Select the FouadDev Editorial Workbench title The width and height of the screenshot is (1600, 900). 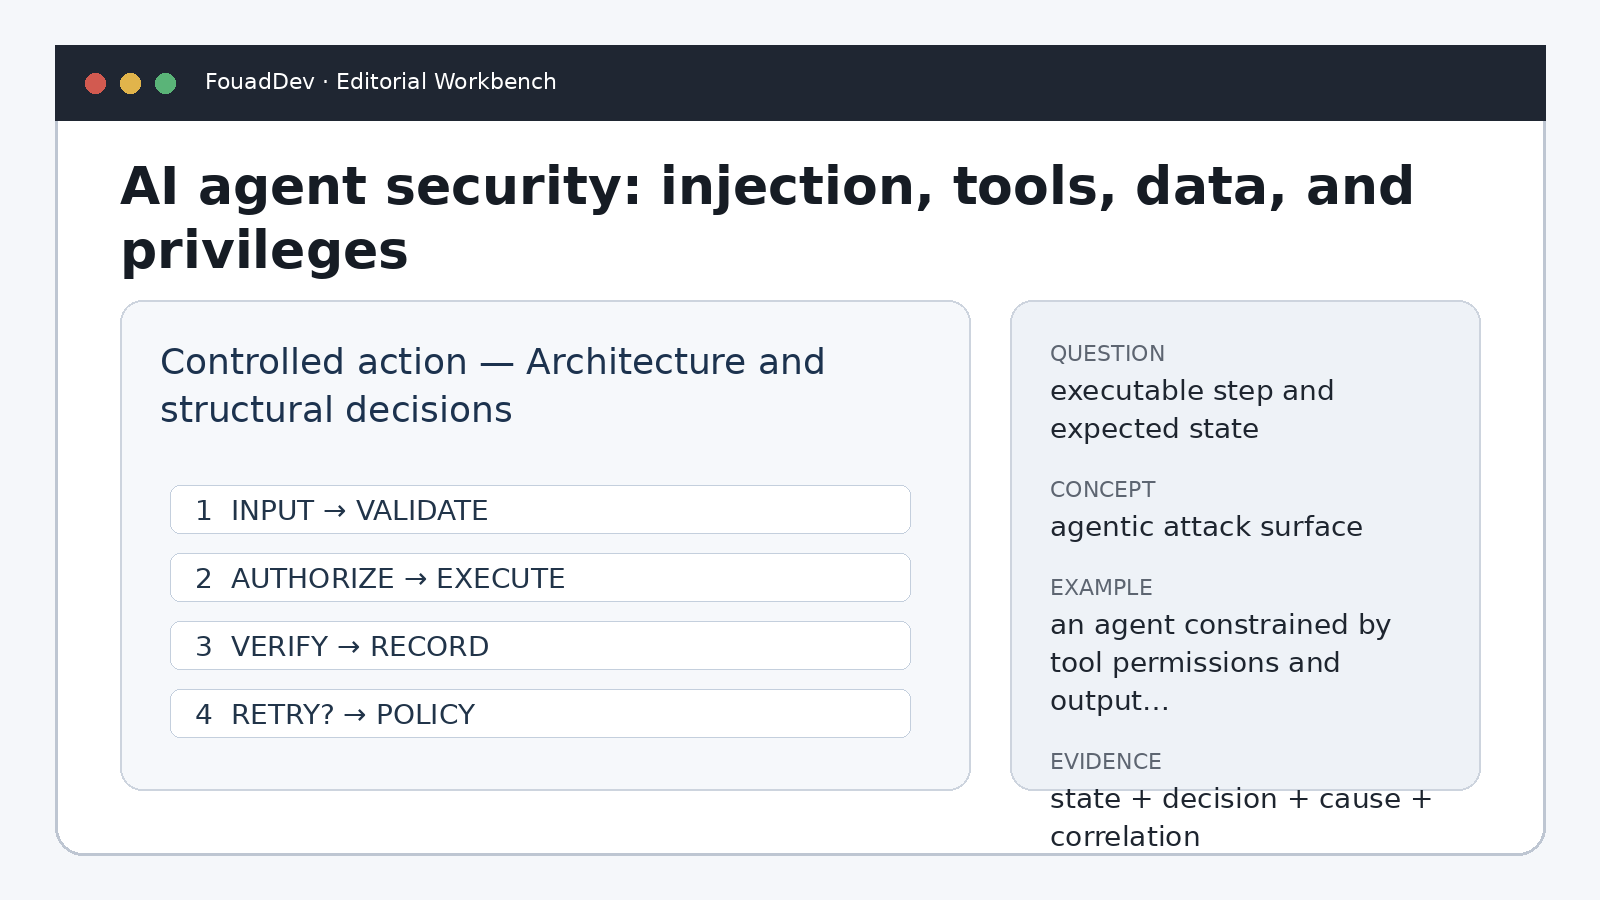point(380,82)
